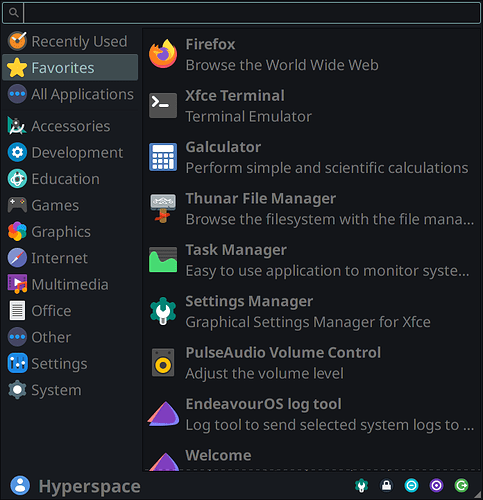Show All Applications category
Screen dimensions: 483x500
pos(70,94)
